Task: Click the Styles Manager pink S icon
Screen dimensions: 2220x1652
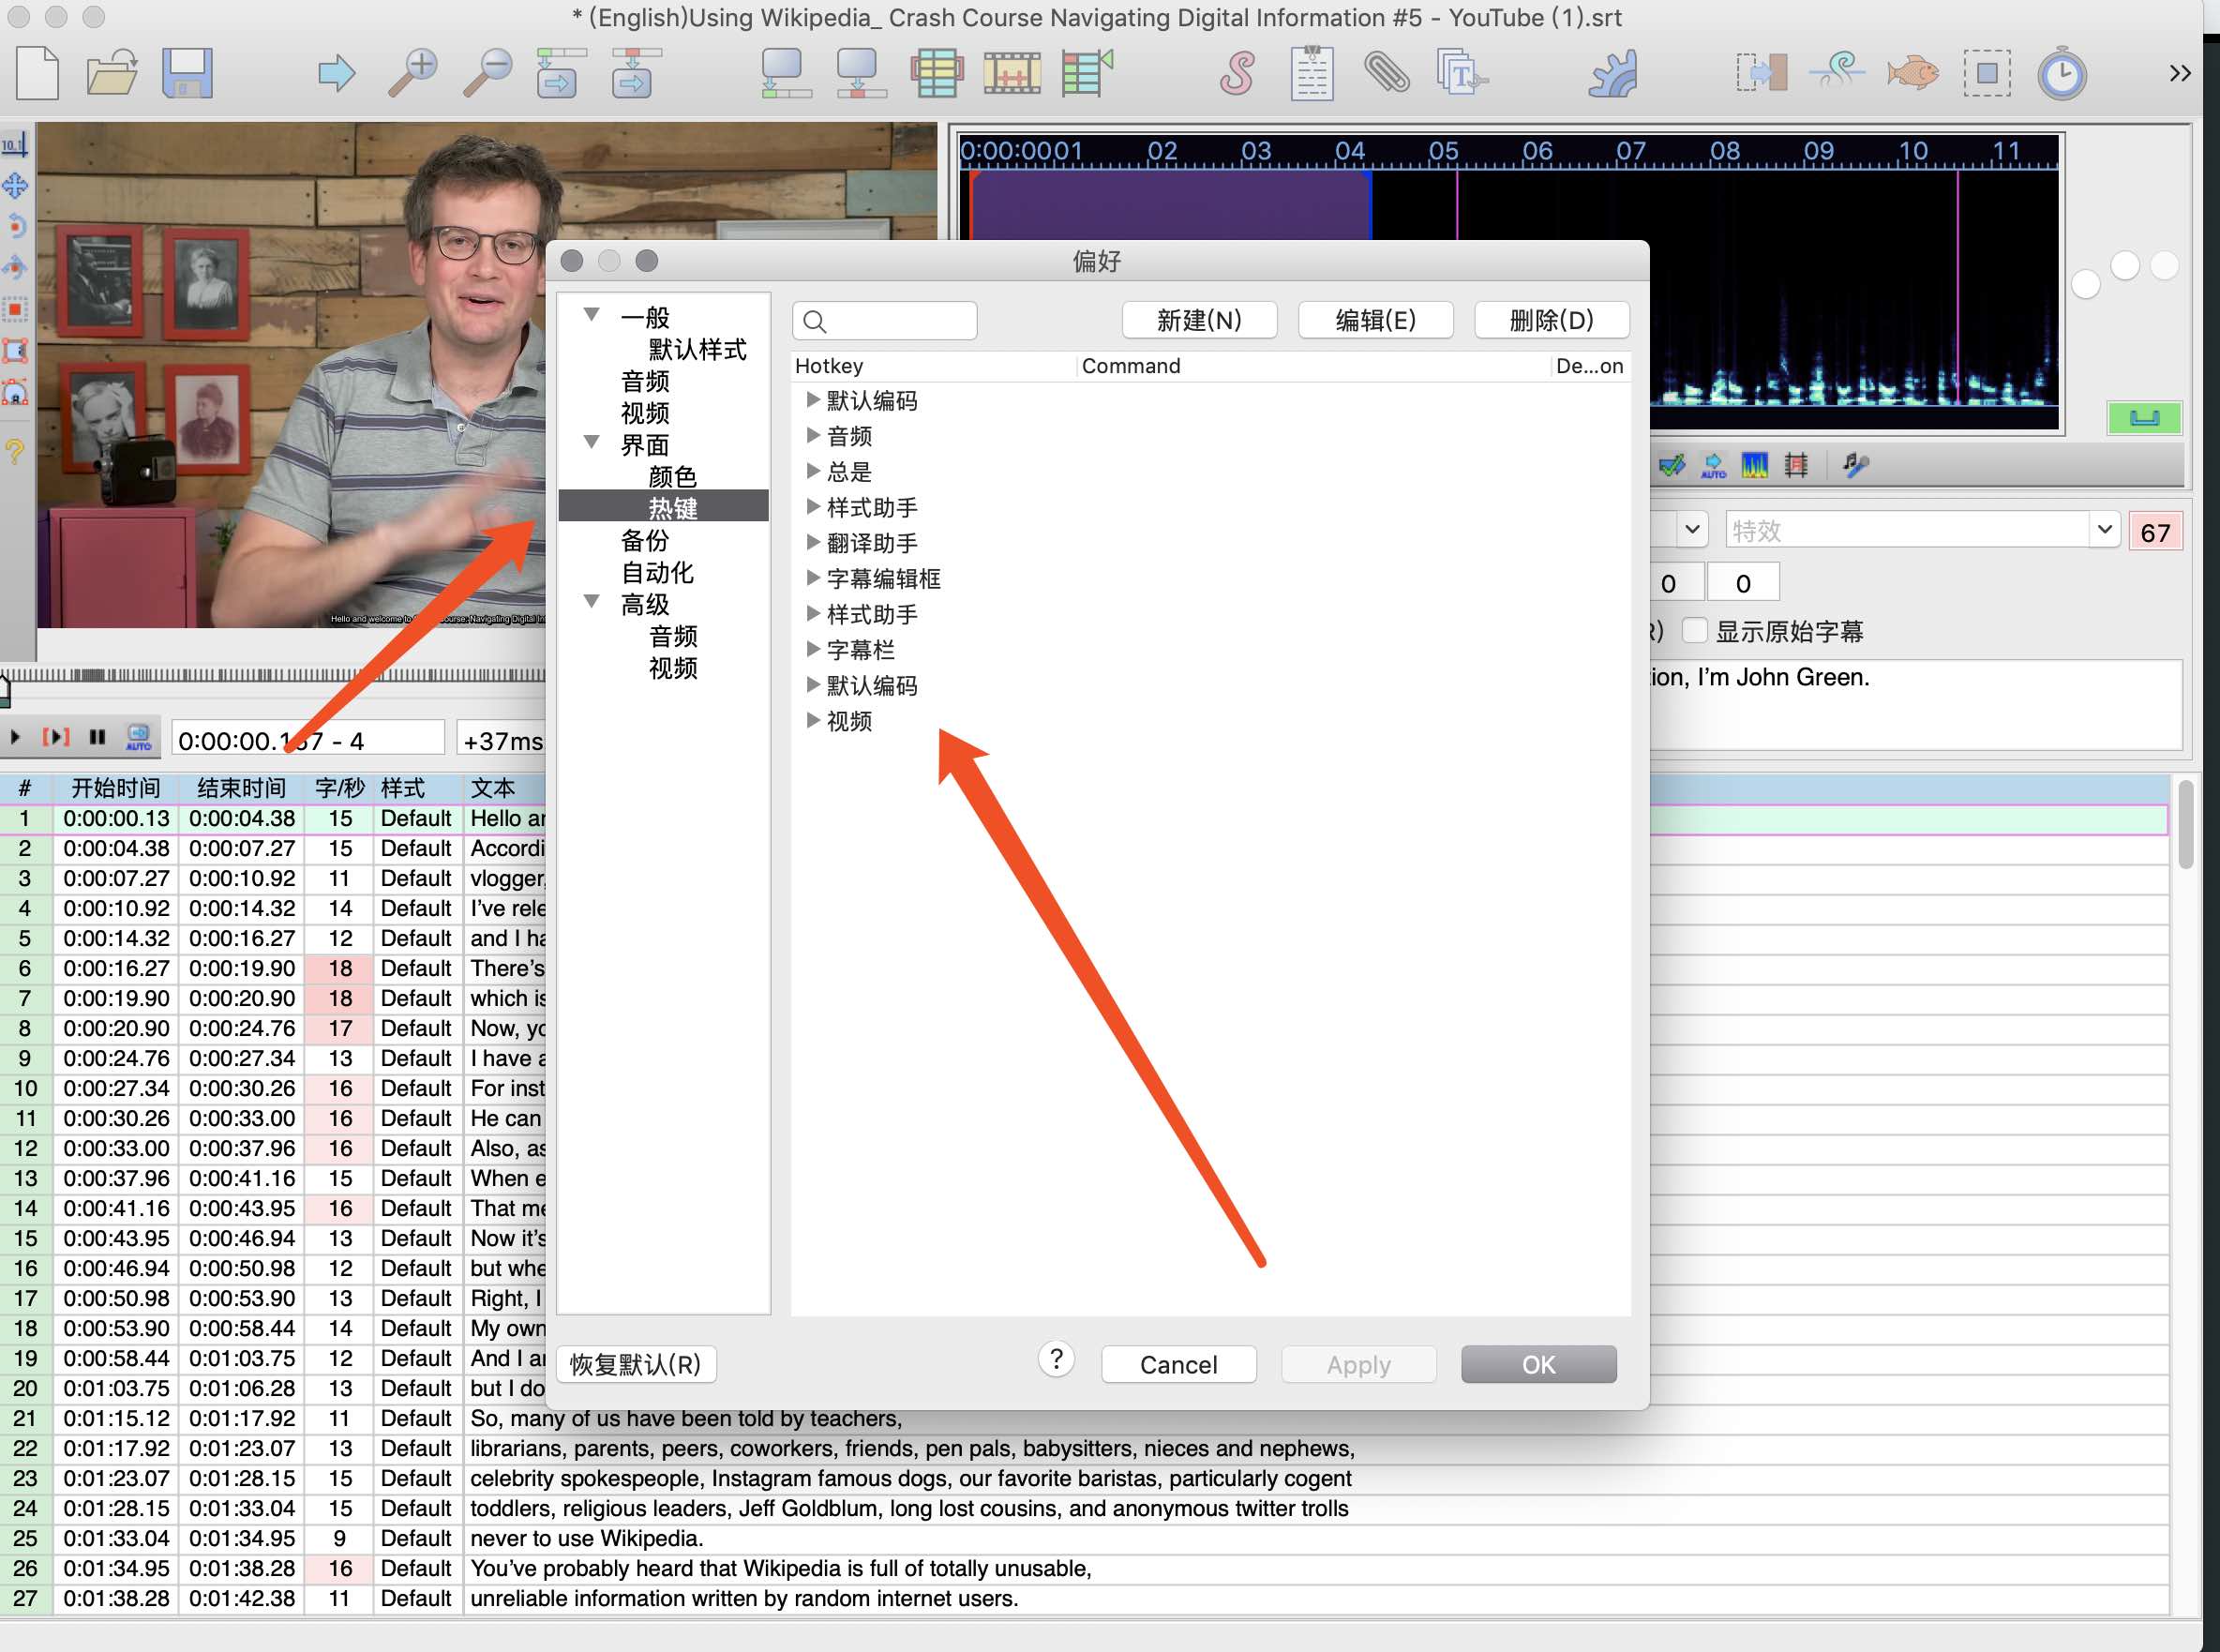Action: pos(1236,73)
